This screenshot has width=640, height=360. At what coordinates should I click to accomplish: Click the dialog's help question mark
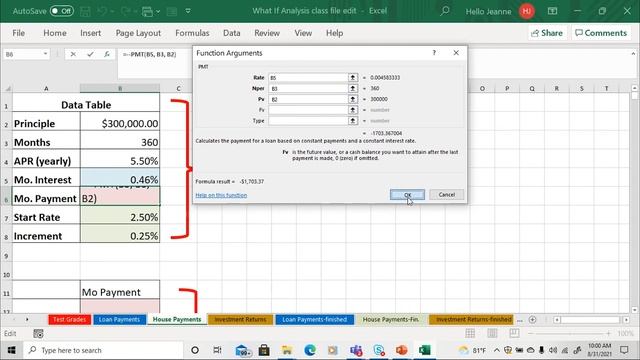[x=434, y=53]
